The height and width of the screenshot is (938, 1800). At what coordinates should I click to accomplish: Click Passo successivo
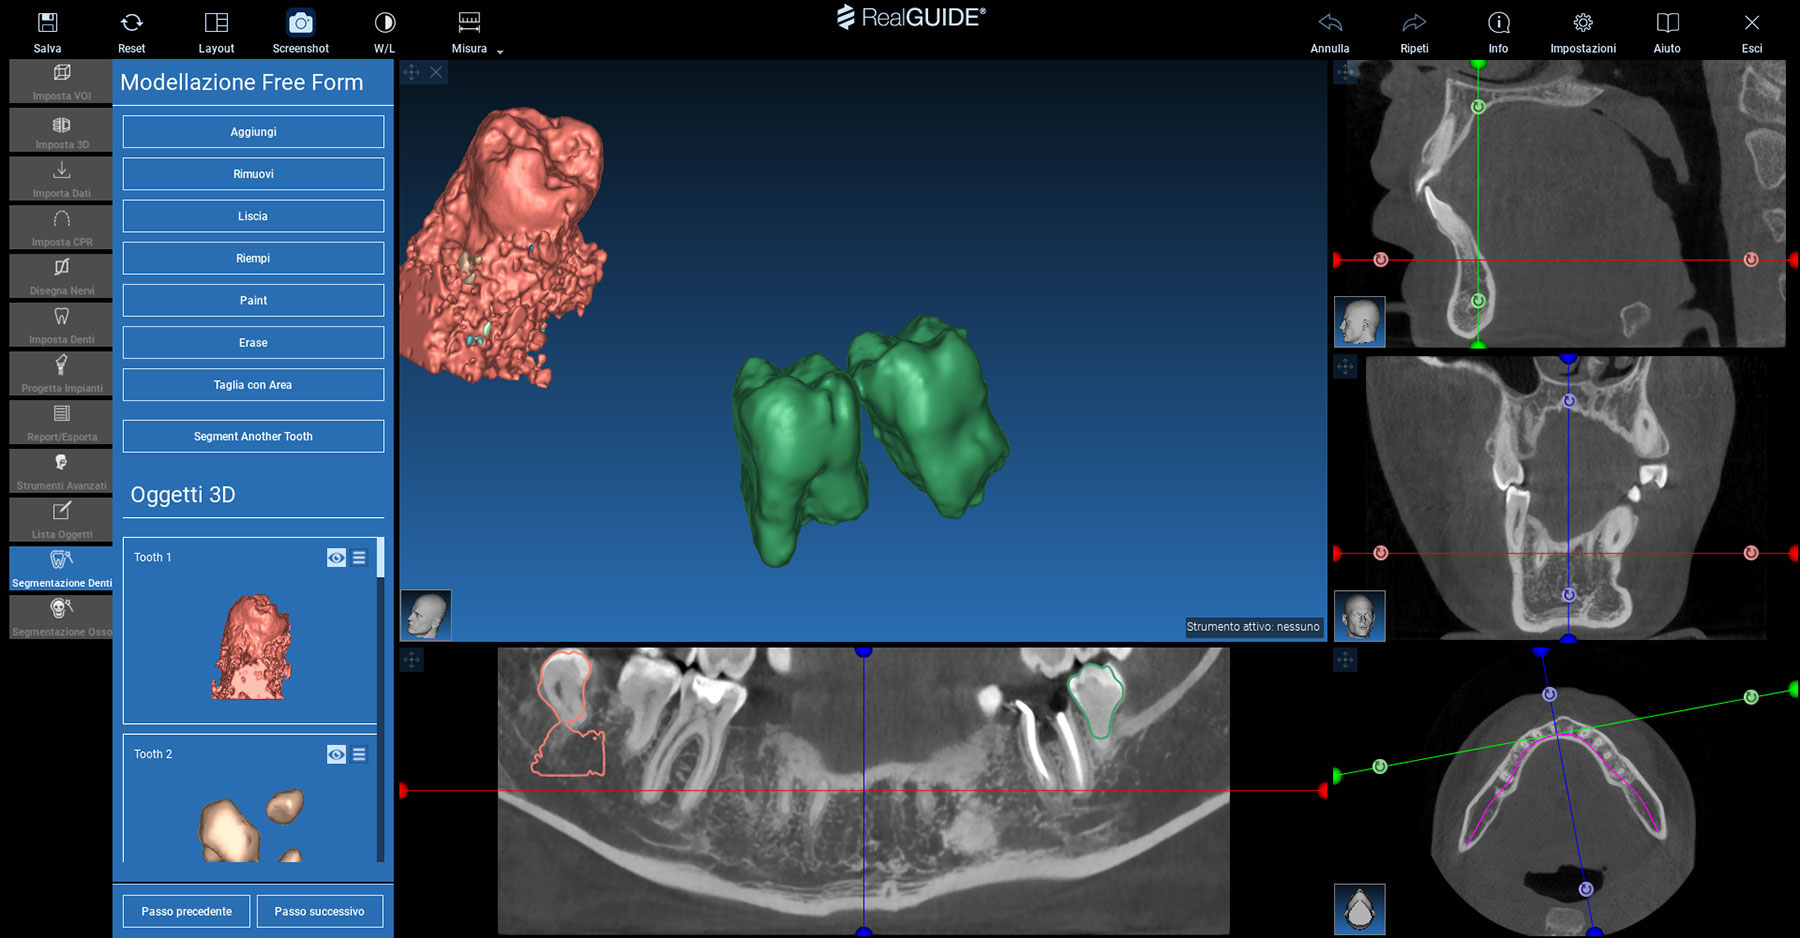coord(320,911)
